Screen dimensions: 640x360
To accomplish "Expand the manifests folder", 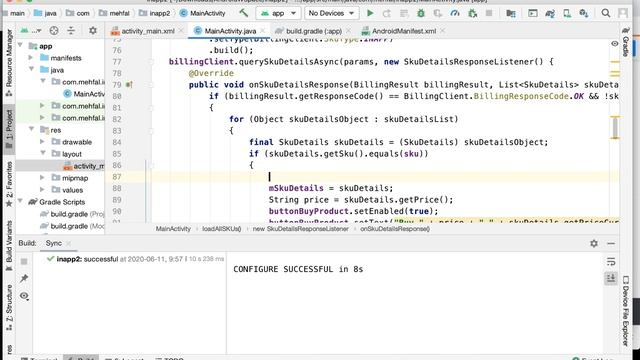I will 31,58.
